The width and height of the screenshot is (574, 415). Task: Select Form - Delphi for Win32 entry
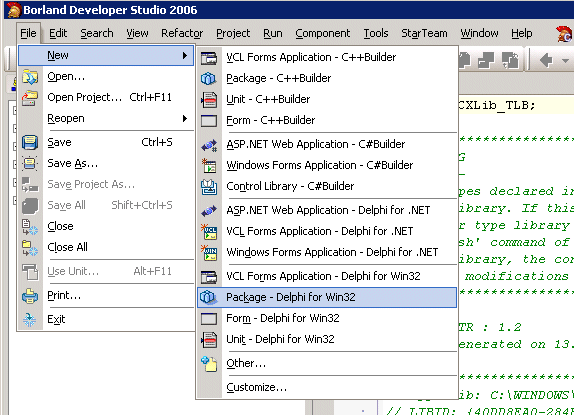pos(327,318)
